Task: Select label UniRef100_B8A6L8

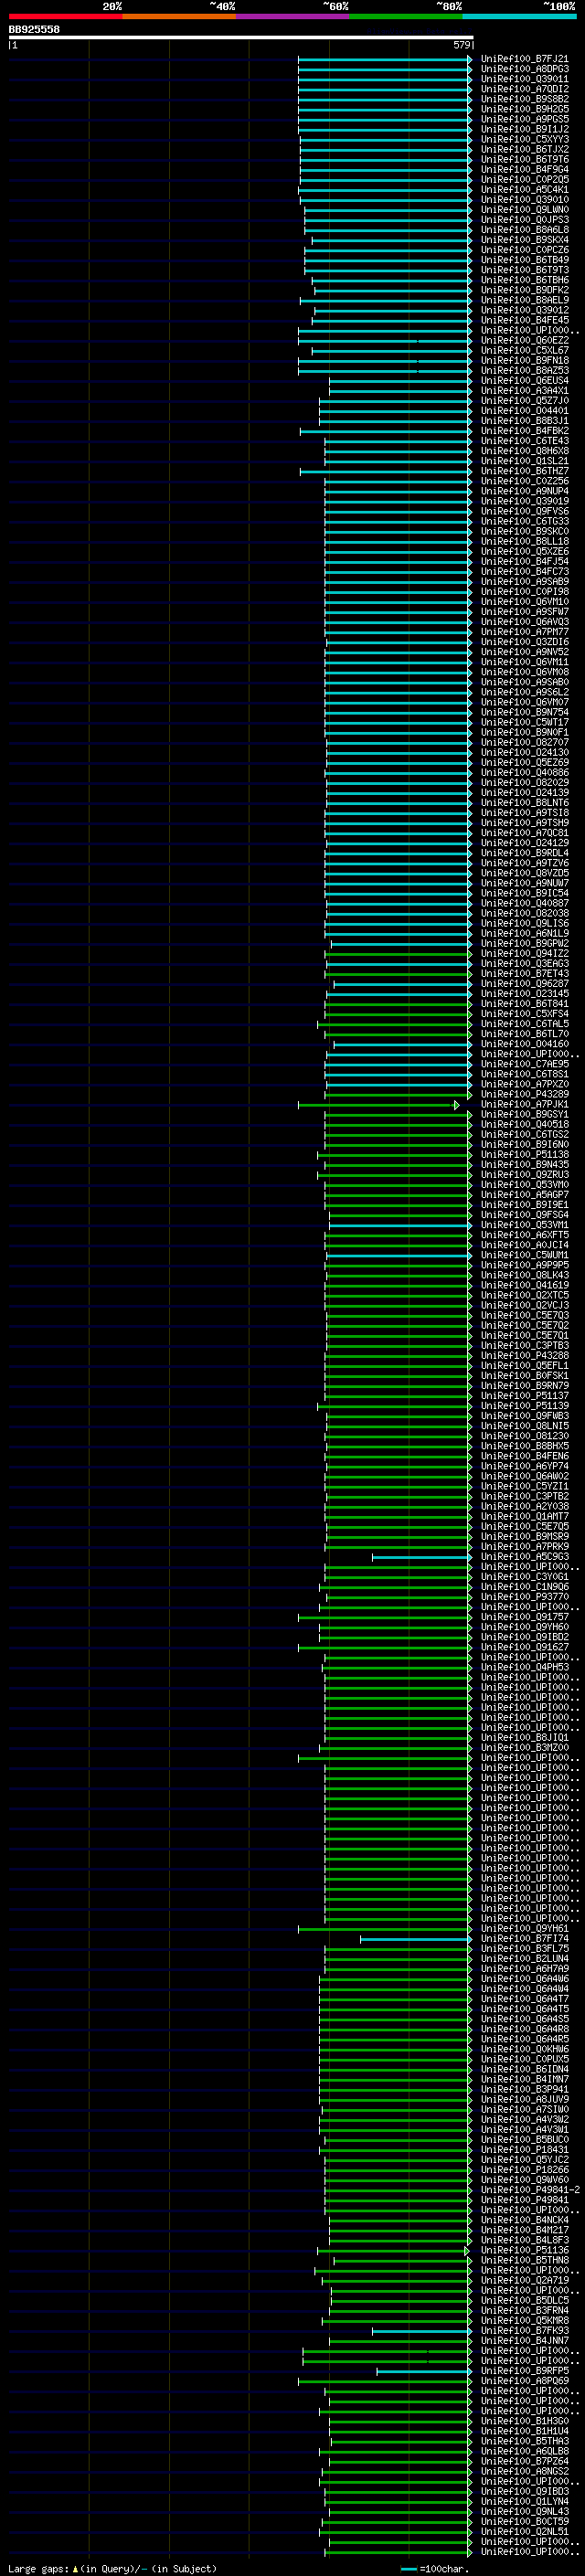Action: pyautogui.click(x=524, y=229)
